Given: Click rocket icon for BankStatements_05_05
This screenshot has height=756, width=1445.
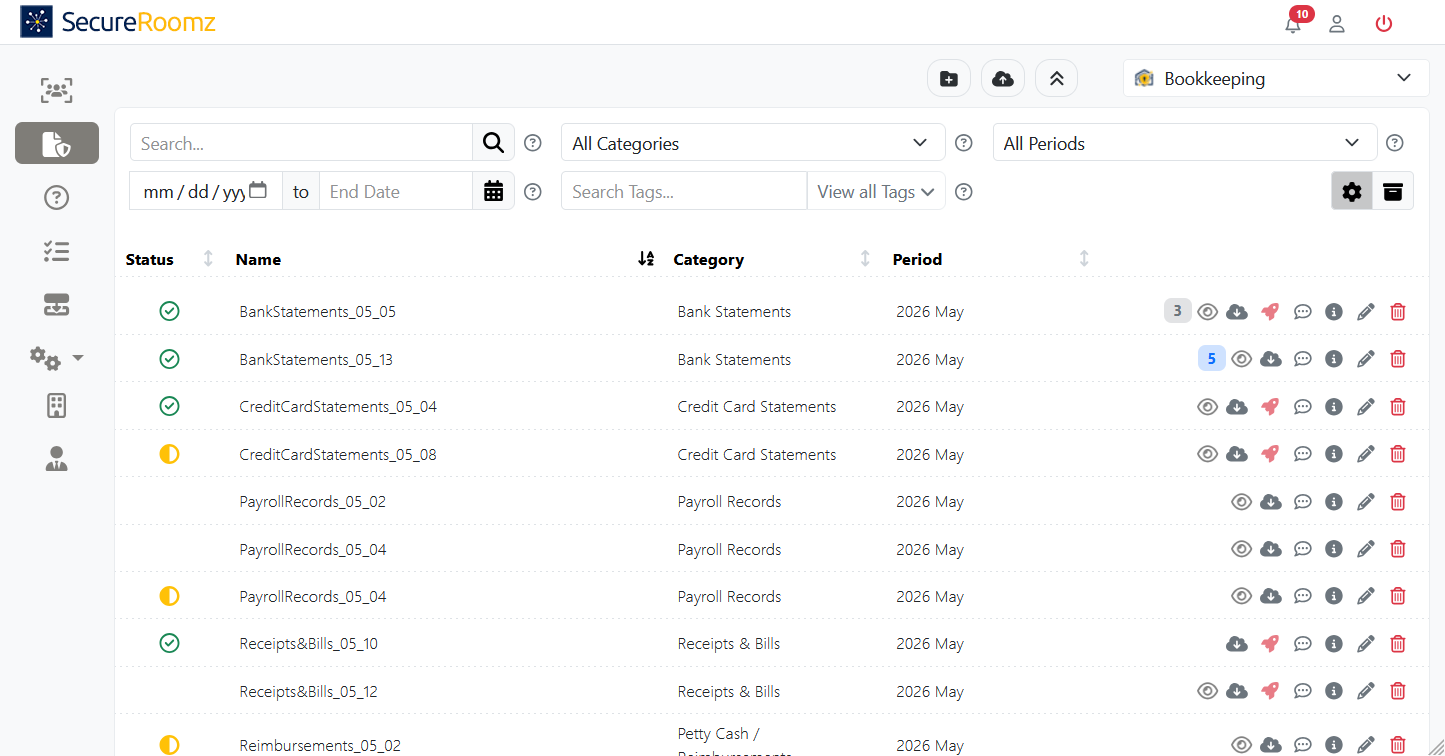Looking at the screenshot, I should [1270, 311].
